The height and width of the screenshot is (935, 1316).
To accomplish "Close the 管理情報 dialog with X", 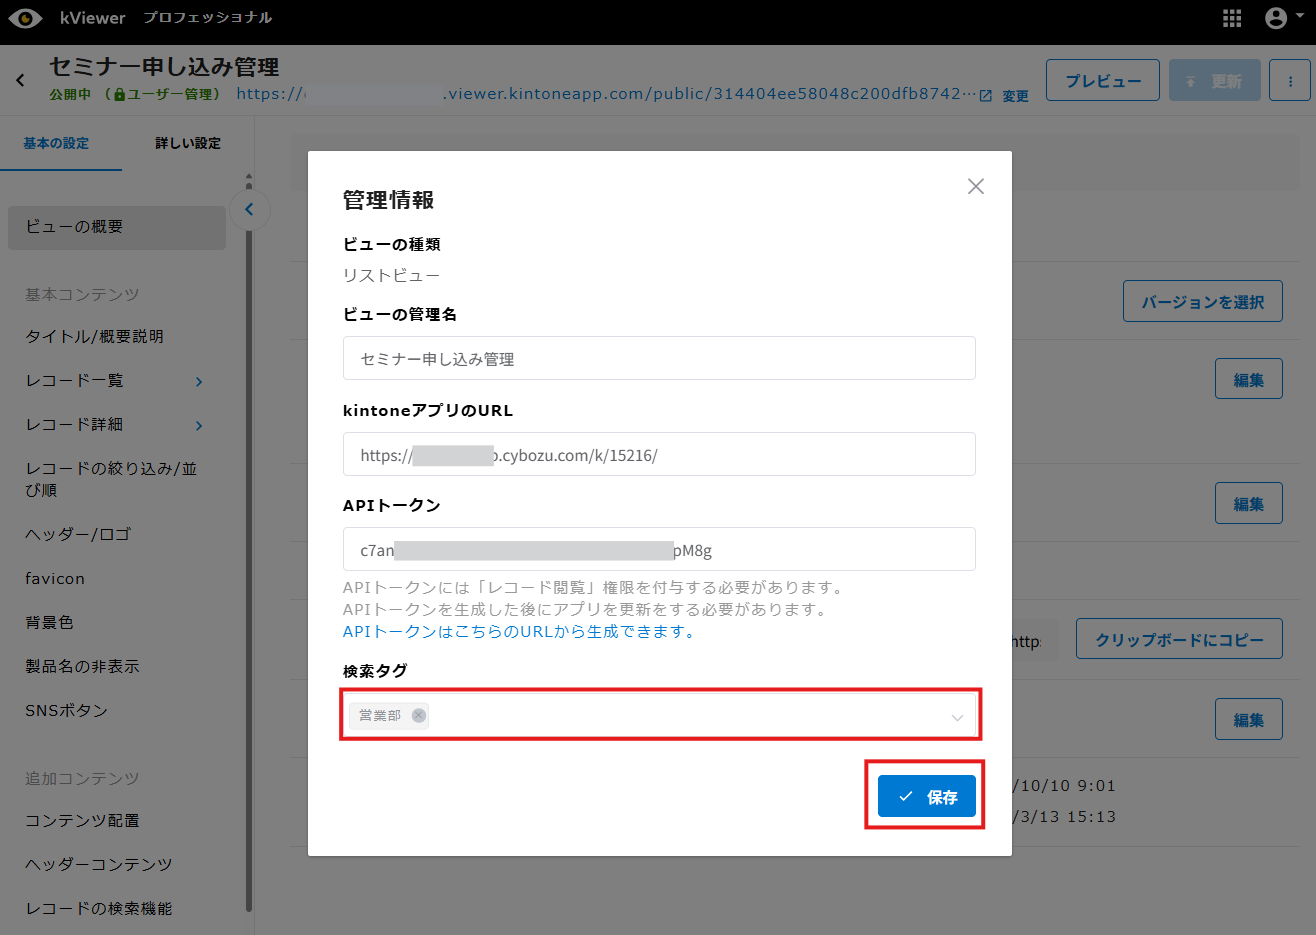I will pos(976,187).
